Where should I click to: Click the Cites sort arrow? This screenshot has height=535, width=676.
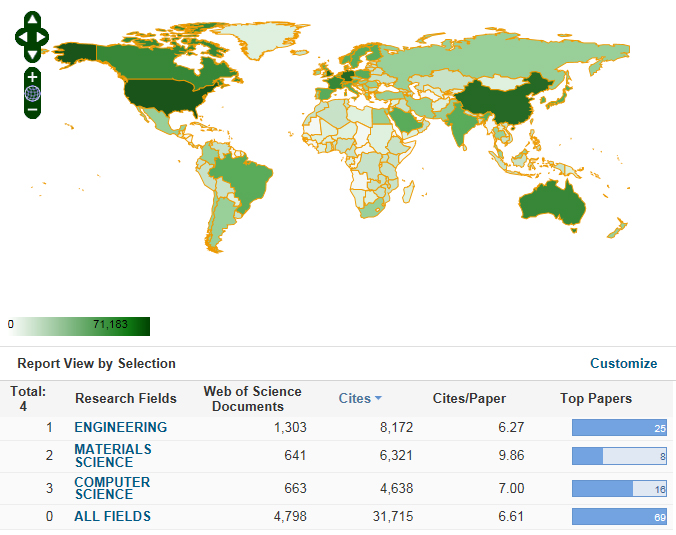click(379, 399)
